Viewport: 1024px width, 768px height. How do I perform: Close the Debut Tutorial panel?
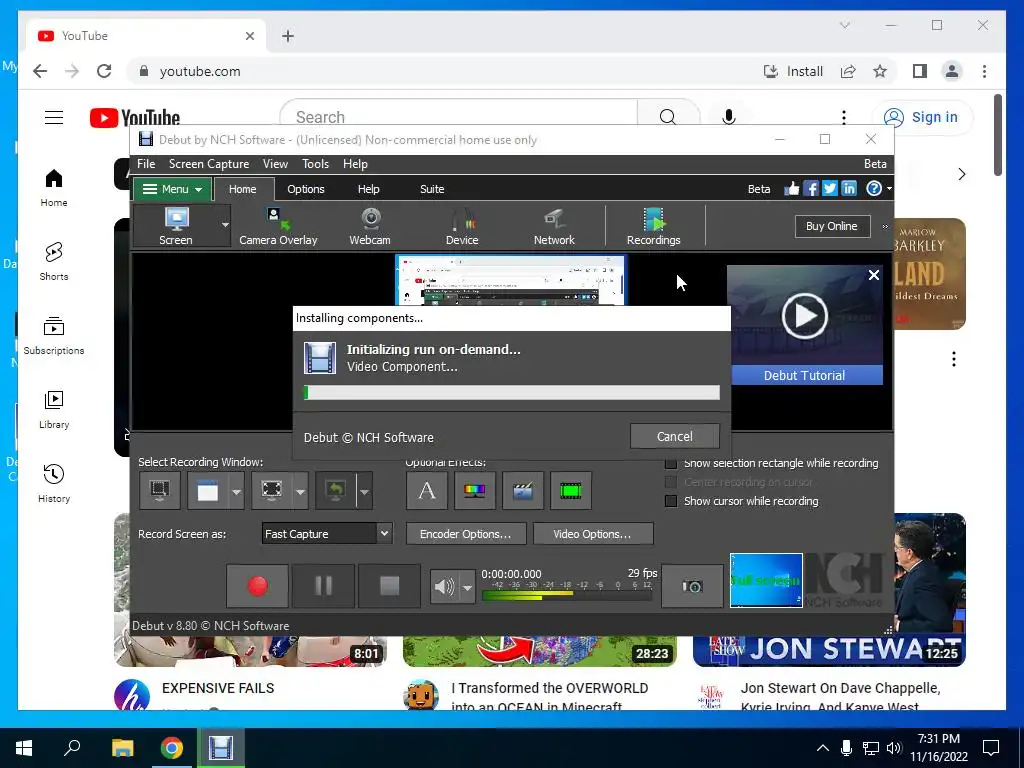[x=874, y=275]
